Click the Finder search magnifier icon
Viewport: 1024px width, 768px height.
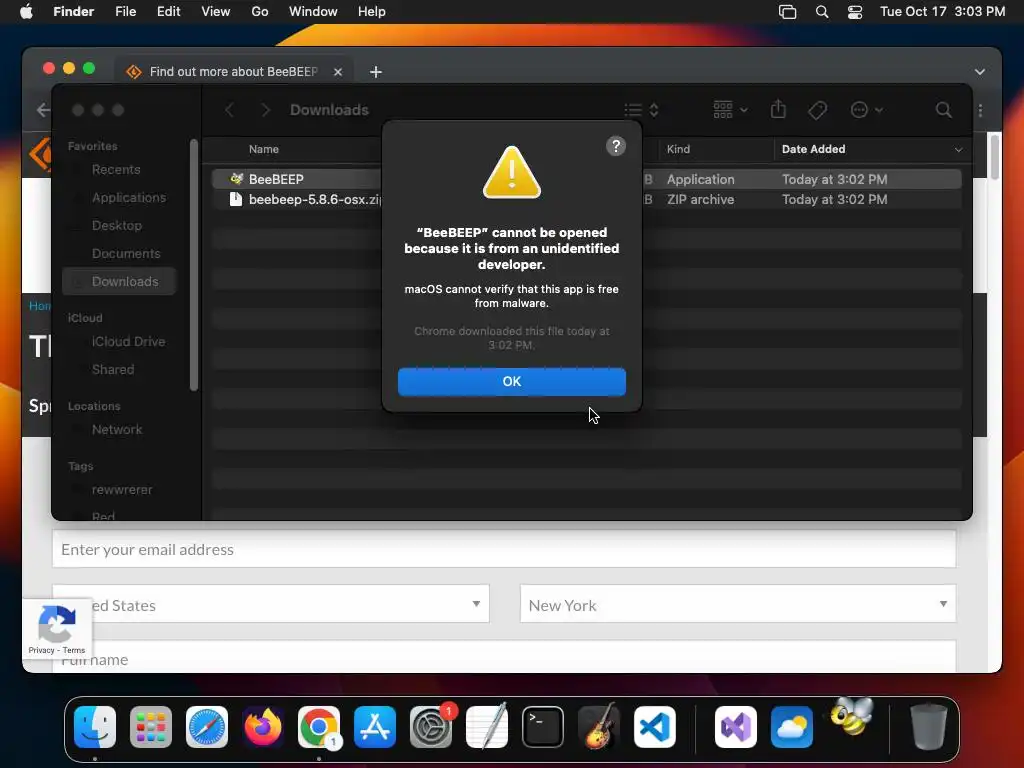943,110
